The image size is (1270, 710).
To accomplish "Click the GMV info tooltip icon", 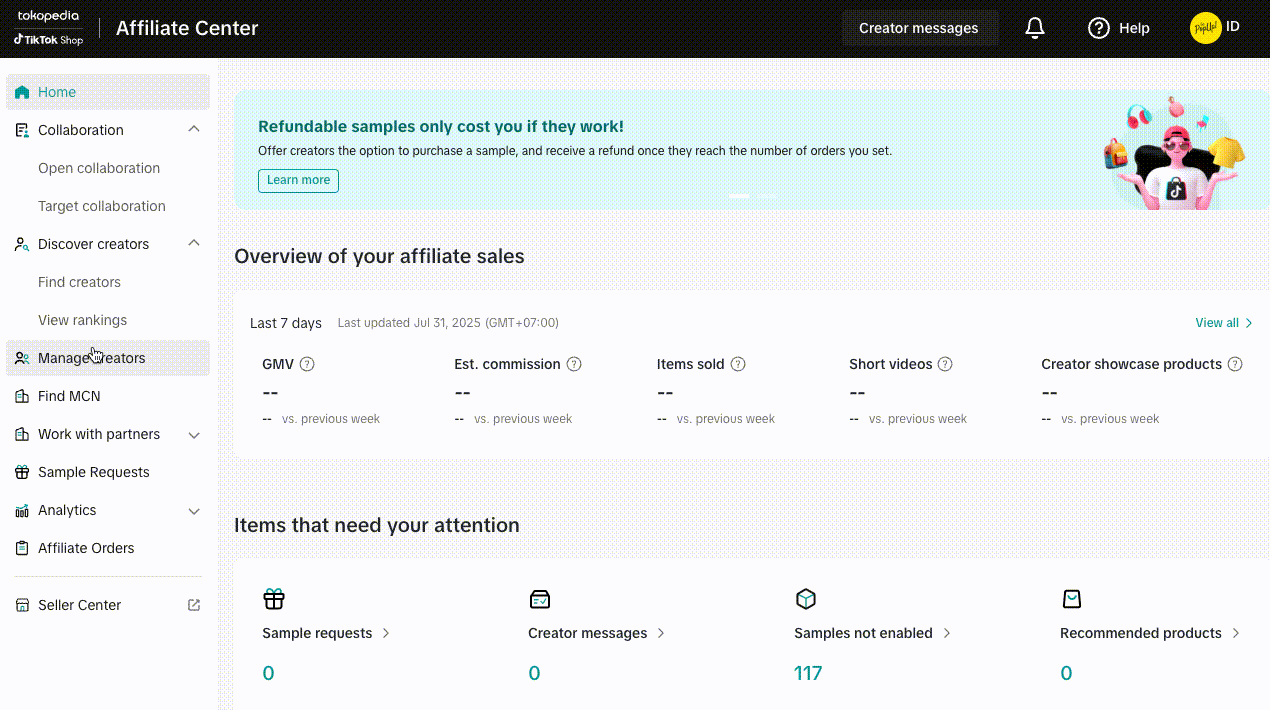I will [307, 364].
